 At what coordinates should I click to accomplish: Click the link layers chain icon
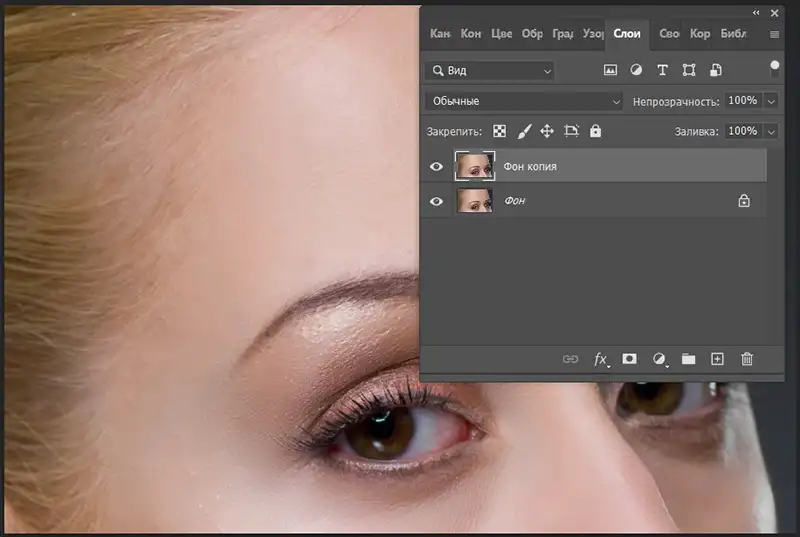pyautogui.click(x=570, y=359)
